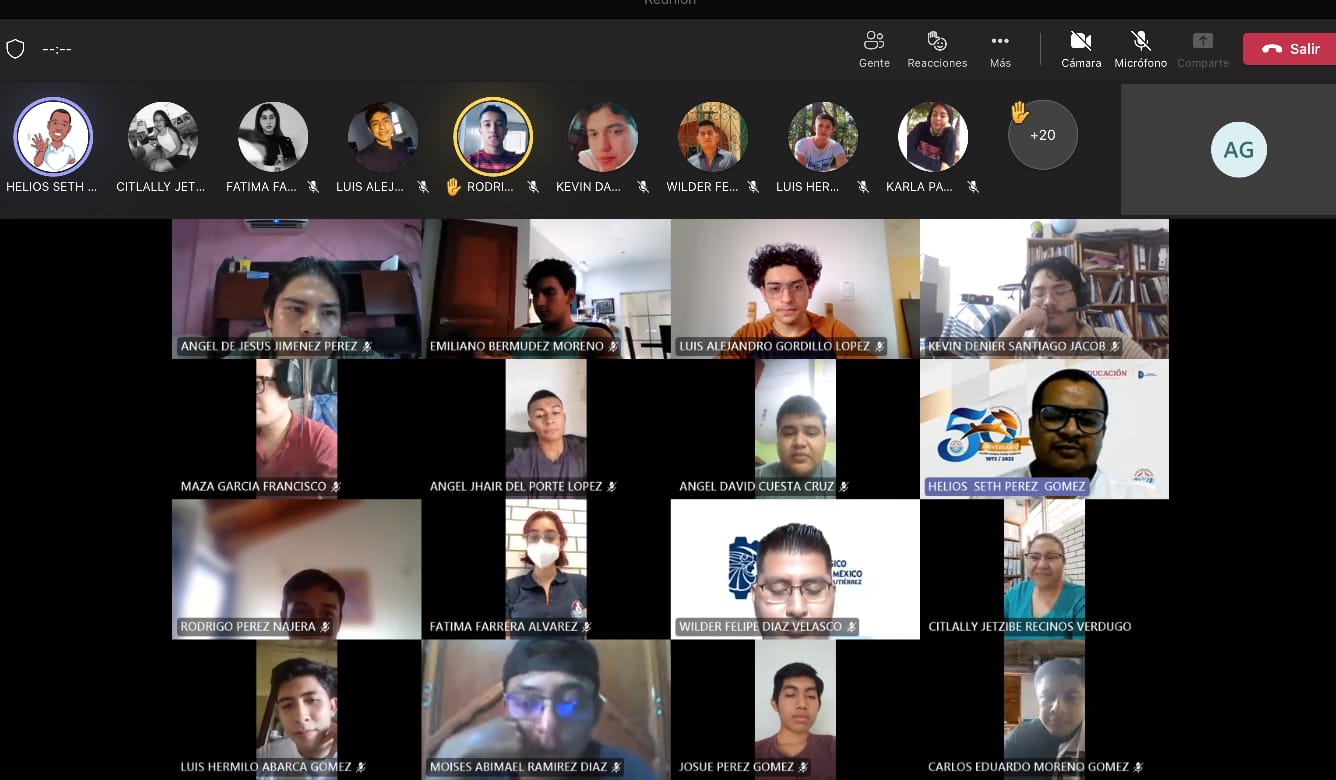
Task: Click mic icon beside Carlos Eduardo Moreno Gomez
Action: [x=1138, y=767]
